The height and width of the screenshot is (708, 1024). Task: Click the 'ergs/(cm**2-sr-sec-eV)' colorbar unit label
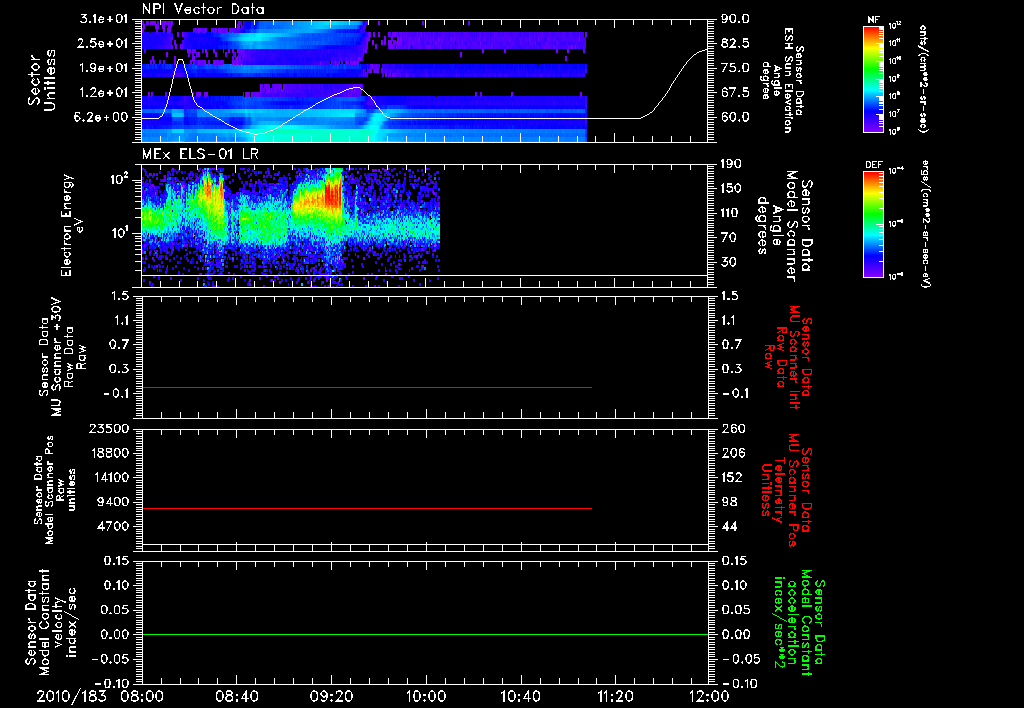[x=925, y=224]
